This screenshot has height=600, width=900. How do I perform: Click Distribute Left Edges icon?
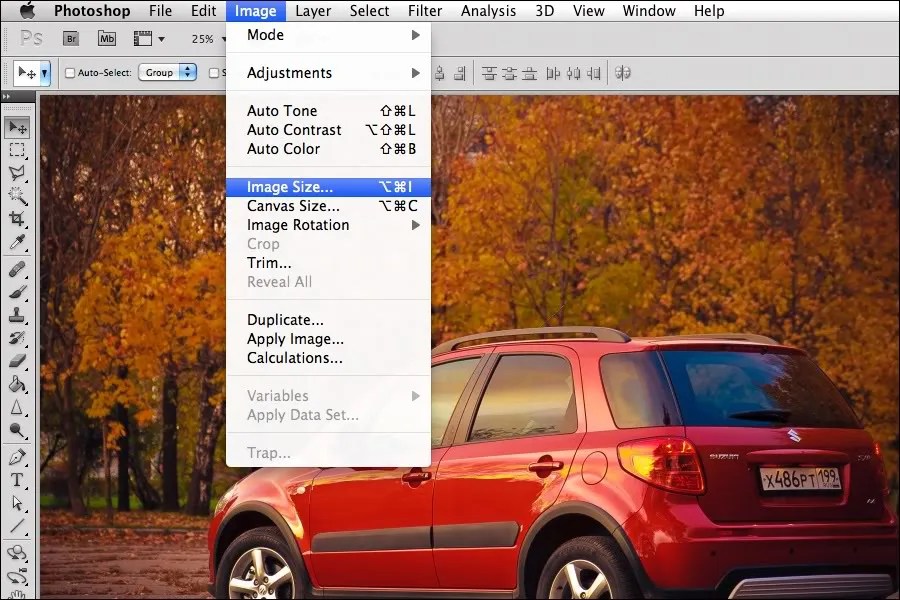[x=553, y=73]
